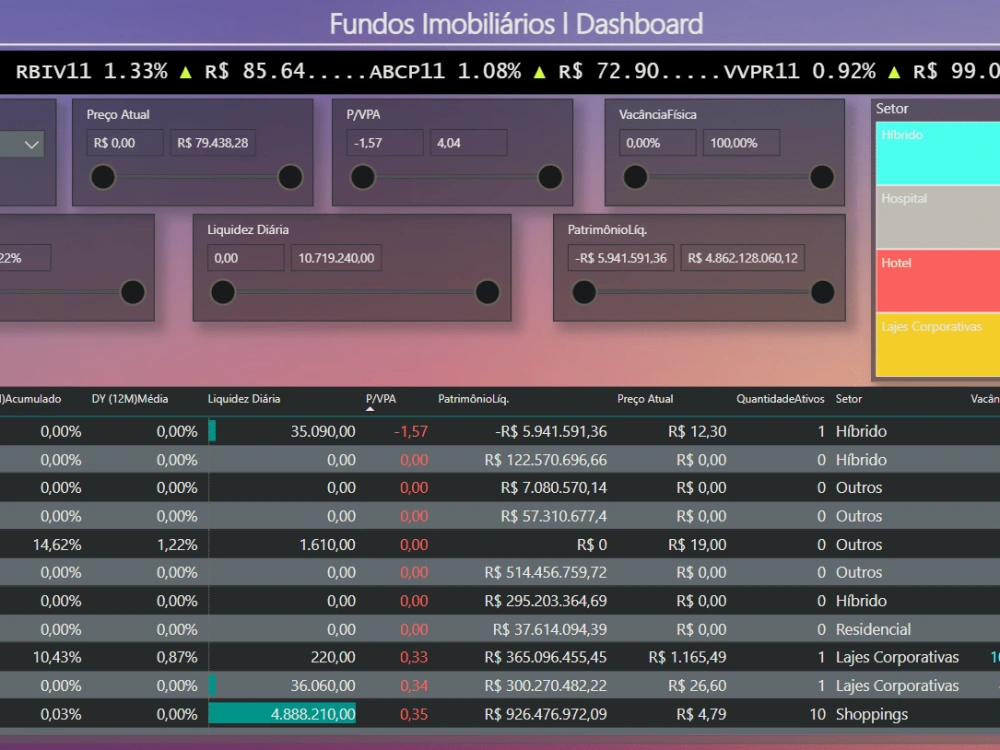Select table cell R$ 122.570.696,66

coord(545,460)
